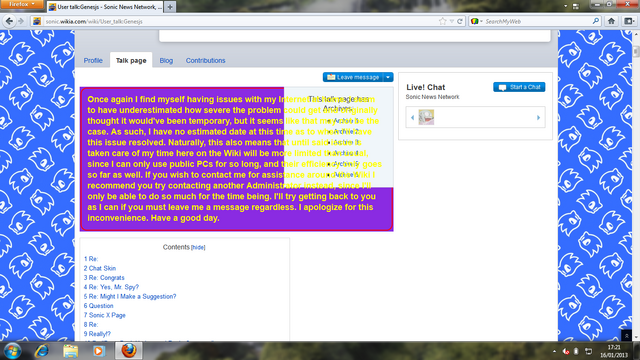Image resolution: width=640 pixels, height=360 pixels.
Task: Click the Start a Chat button
Action: (x=519, y=87)
